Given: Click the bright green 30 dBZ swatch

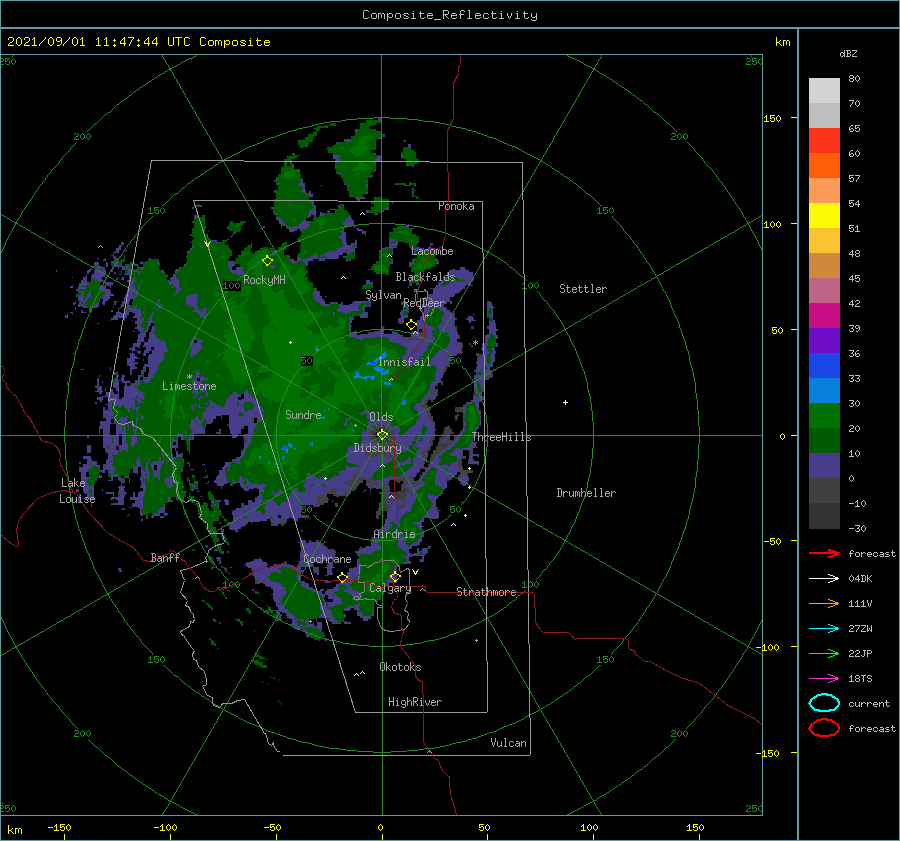Looking at the screenshot, I should point(824,415).
